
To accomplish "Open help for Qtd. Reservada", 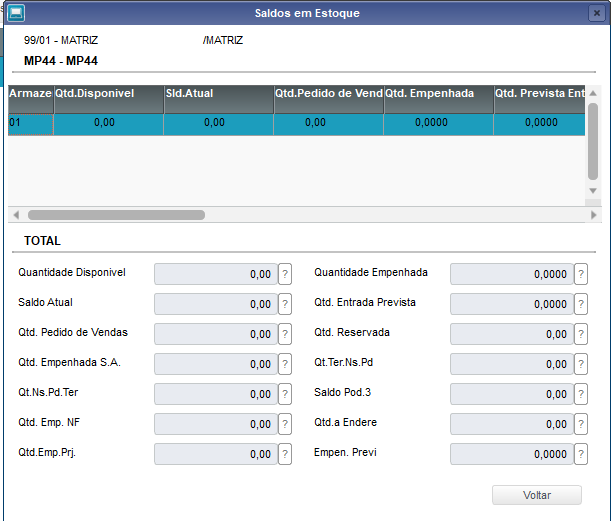I will click(581, 334).
